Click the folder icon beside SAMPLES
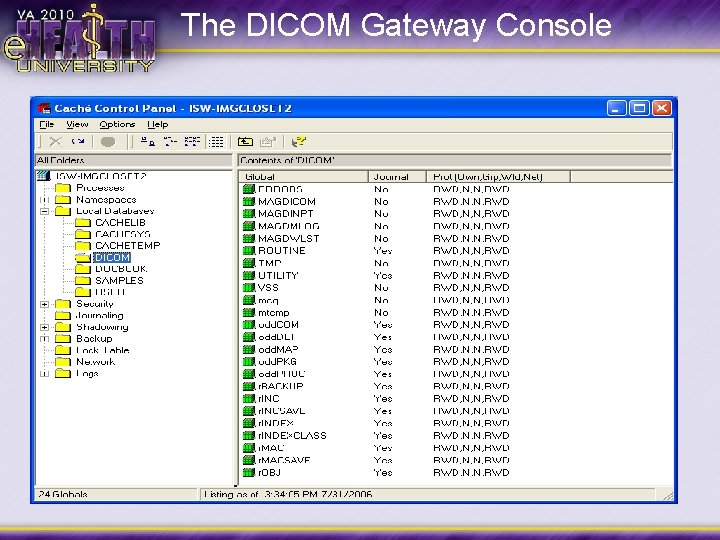The image size is (720, 540). click(x=83, y=281)
